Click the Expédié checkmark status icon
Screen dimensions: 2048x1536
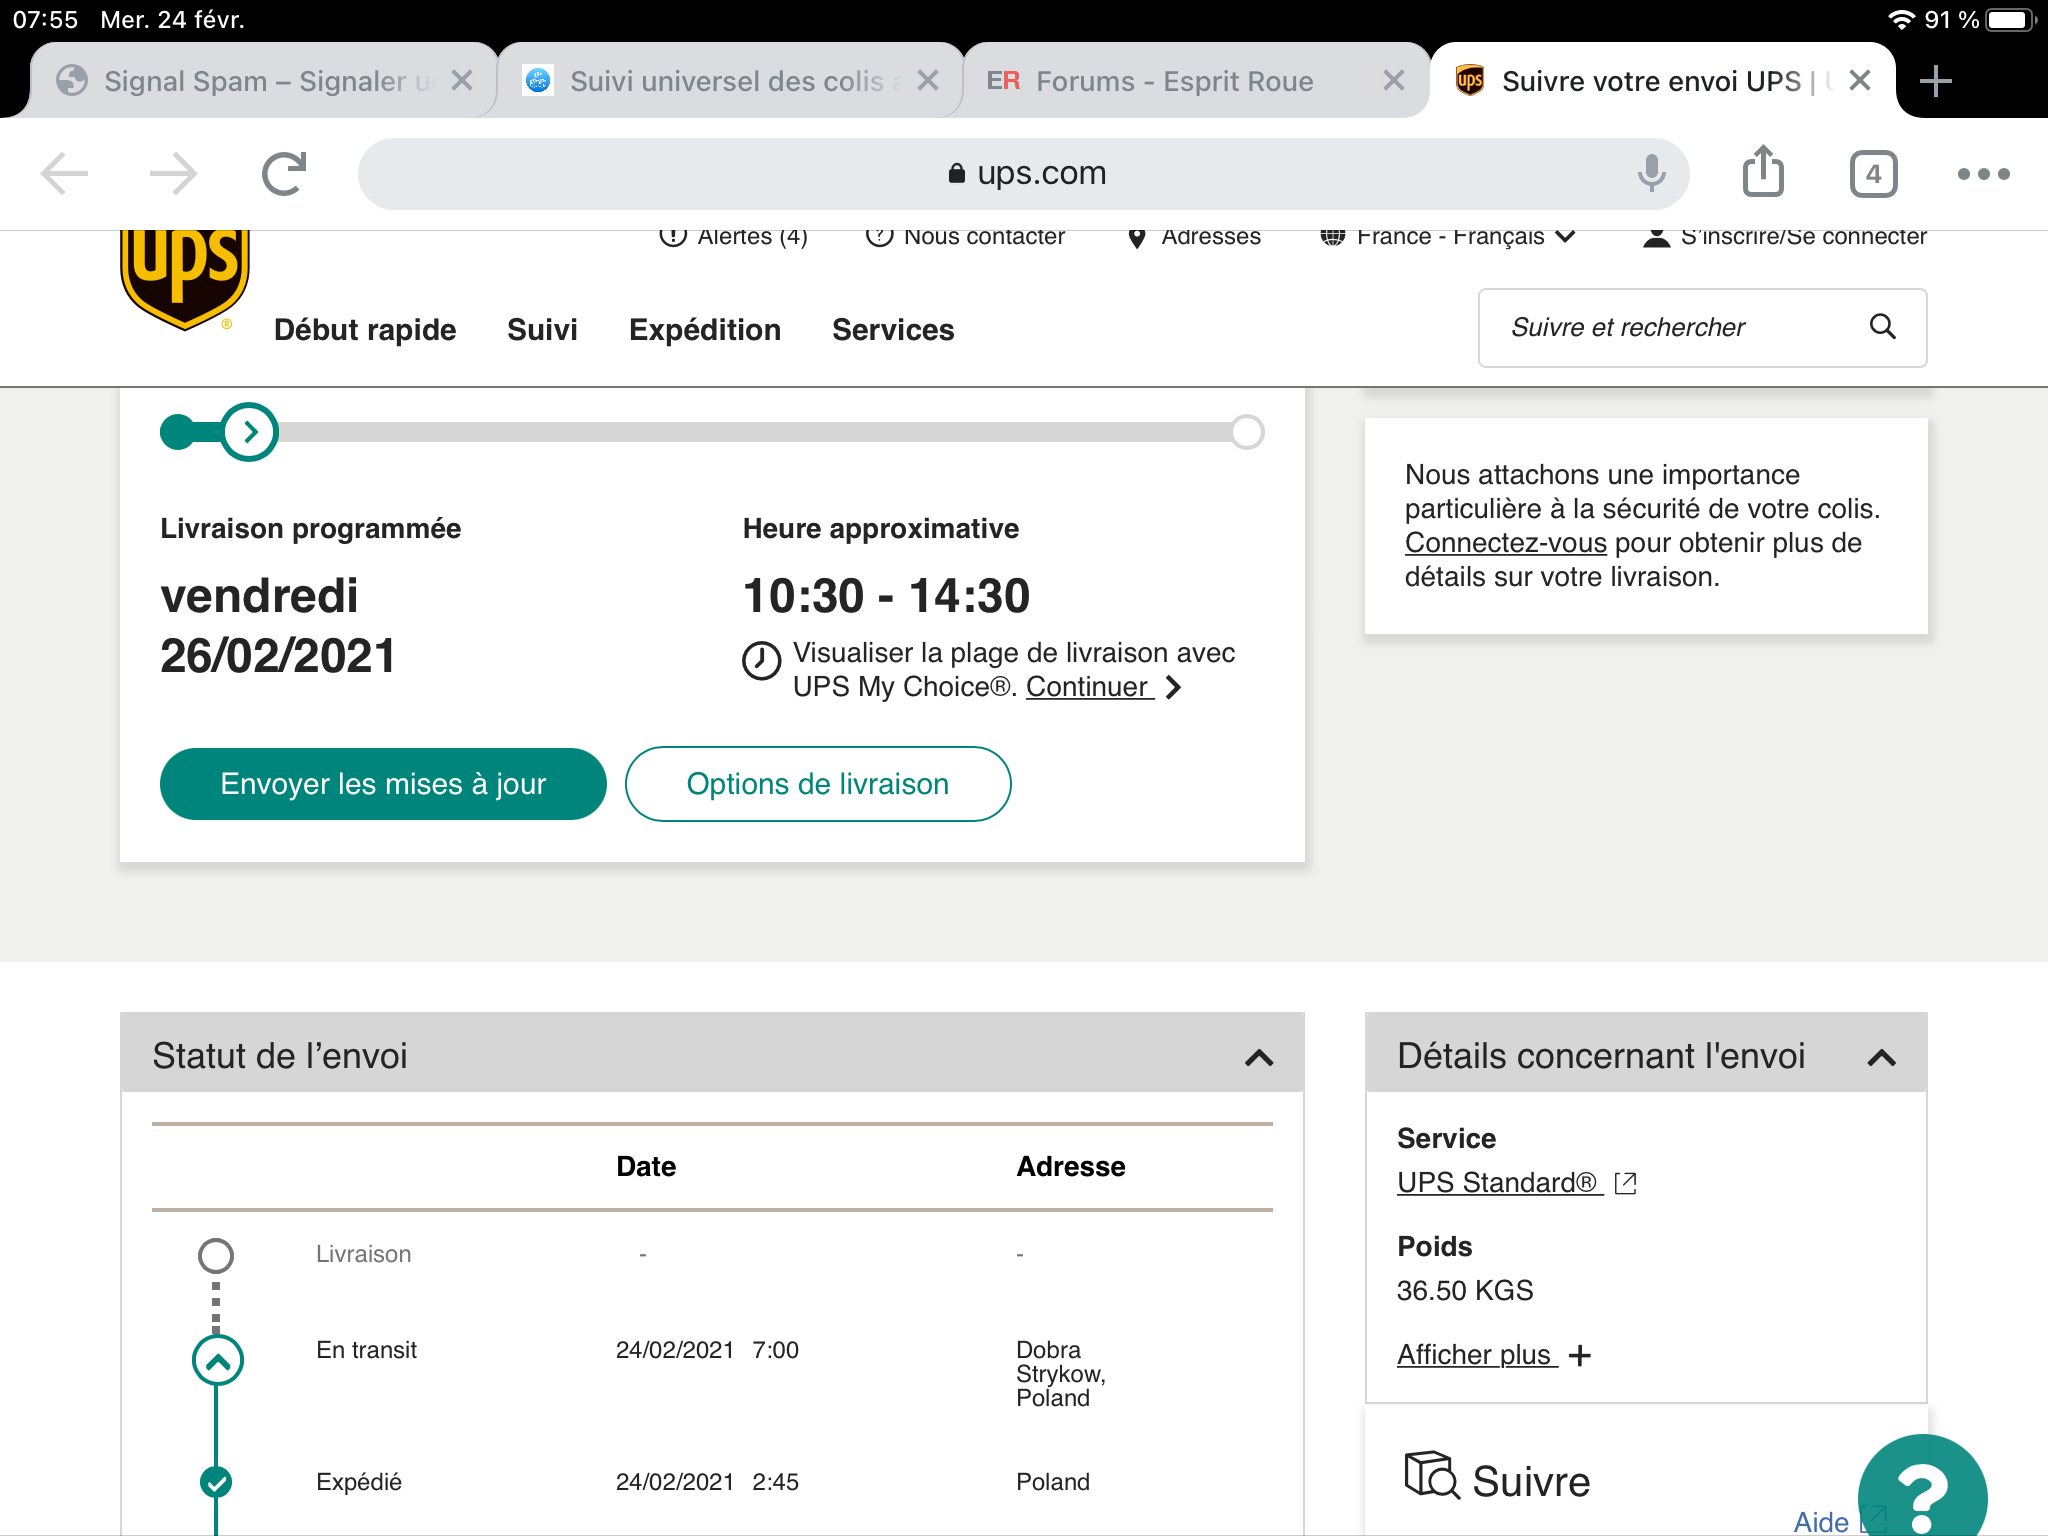click(x=216, y=1482)
